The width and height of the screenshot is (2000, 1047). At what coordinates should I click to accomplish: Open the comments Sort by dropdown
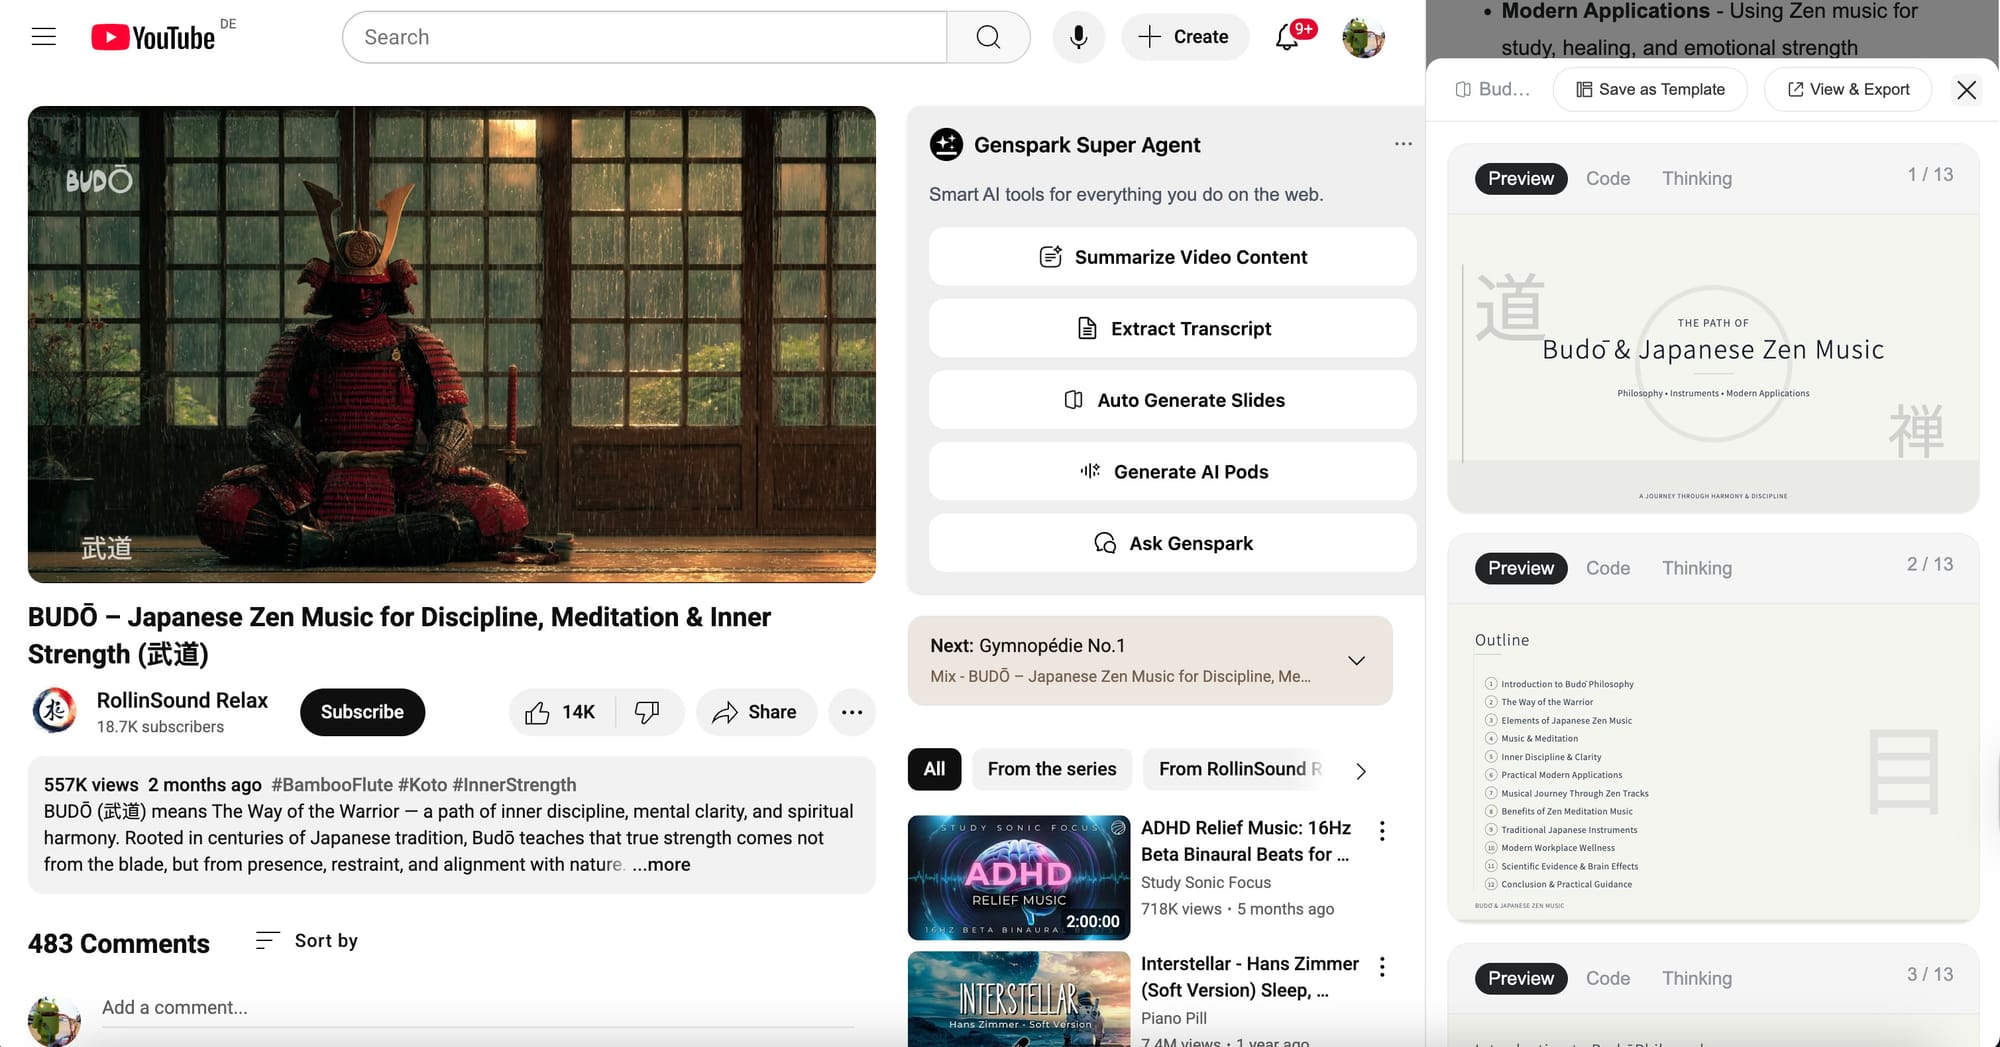(x=307, y=941)
